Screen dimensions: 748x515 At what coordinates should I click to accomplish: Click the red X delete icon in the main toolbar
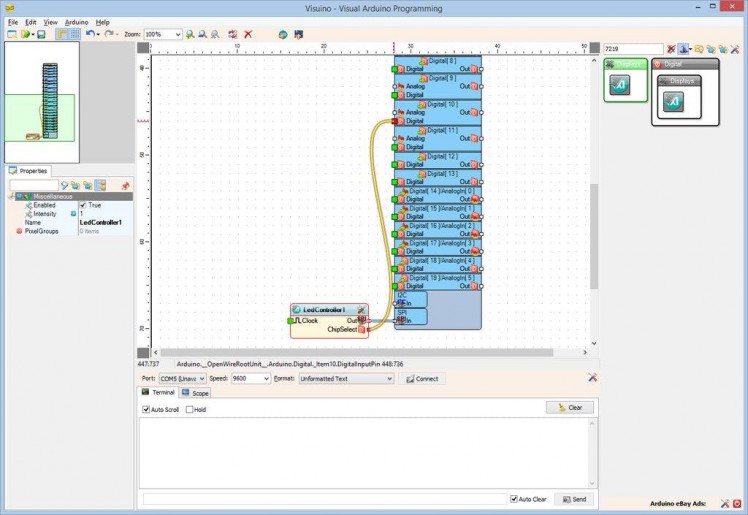tap(248, 34)
